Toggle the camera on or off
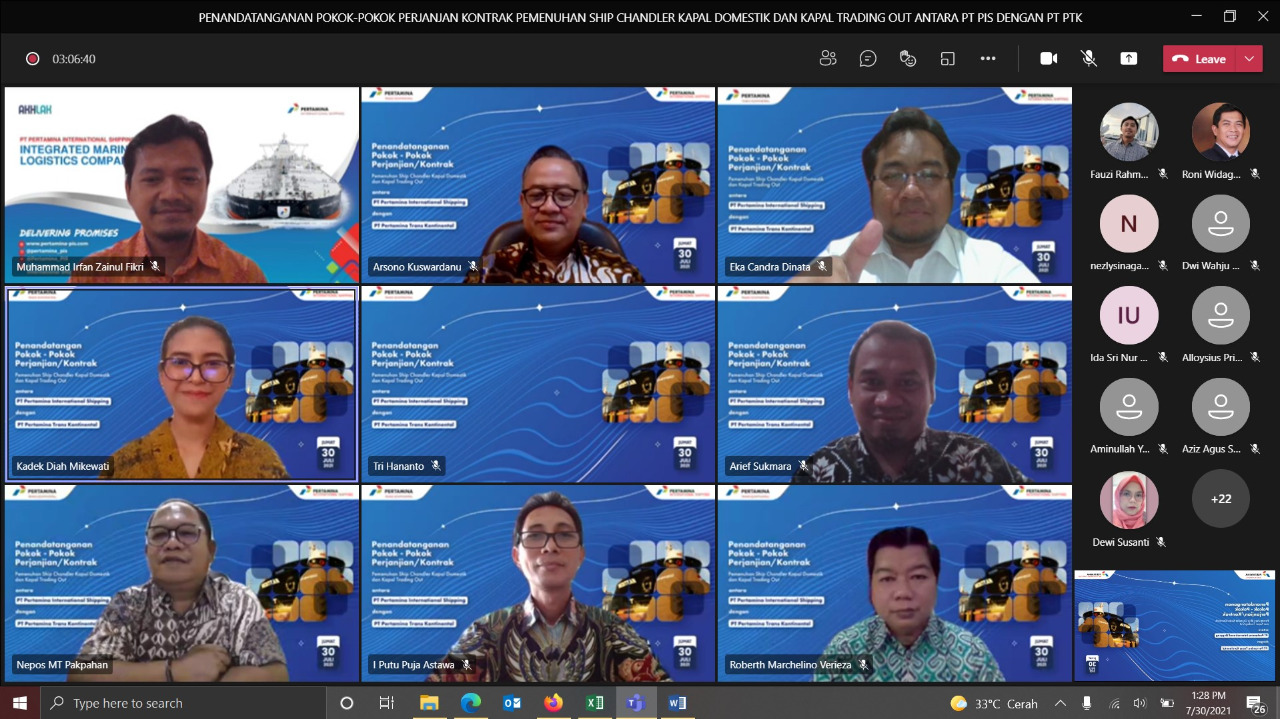Screen dimensions: 1280x719 1049,59
